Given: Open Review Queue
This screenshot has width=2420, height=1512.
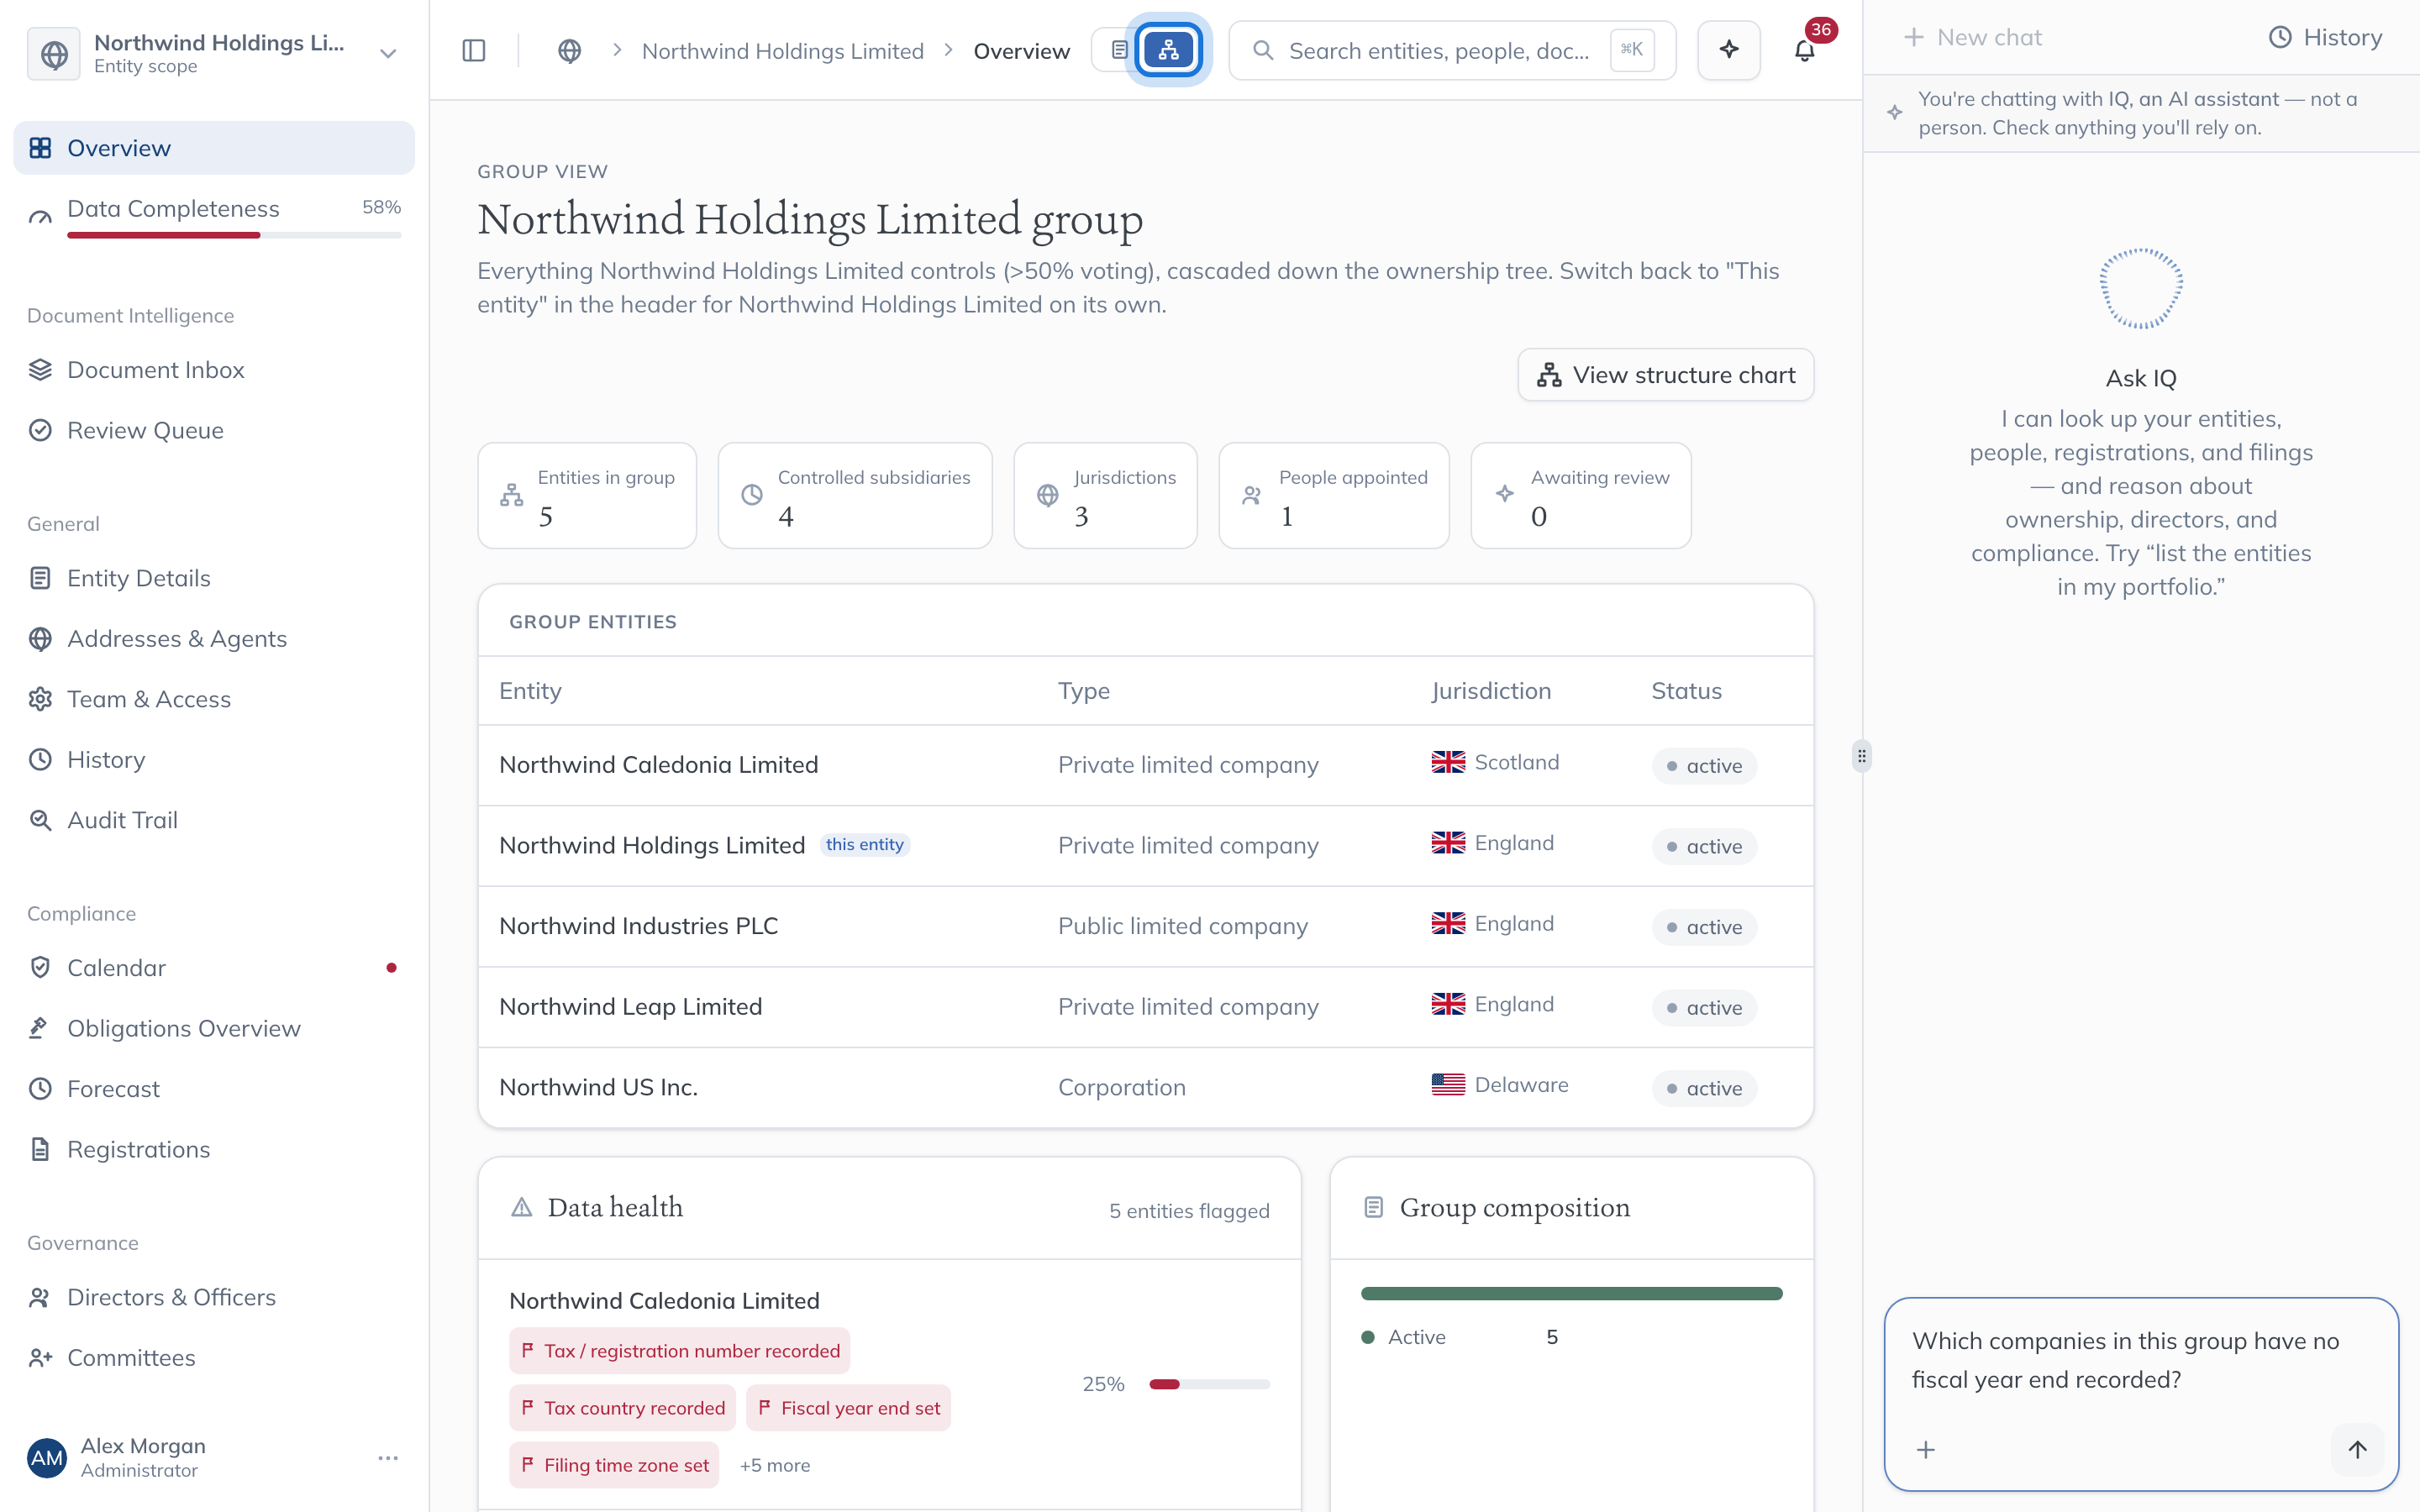Looking at the screenshot, I should point(214,430).
